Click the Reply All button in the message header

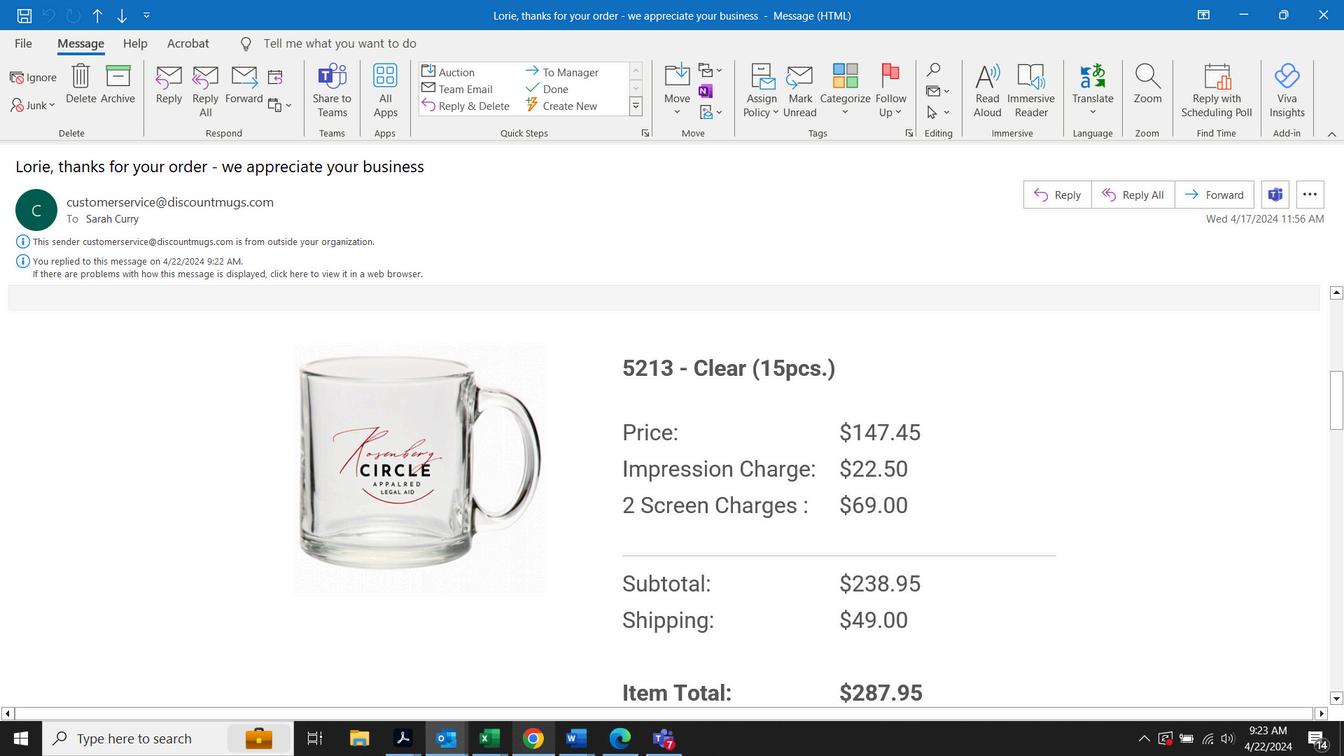[1133, 195]
